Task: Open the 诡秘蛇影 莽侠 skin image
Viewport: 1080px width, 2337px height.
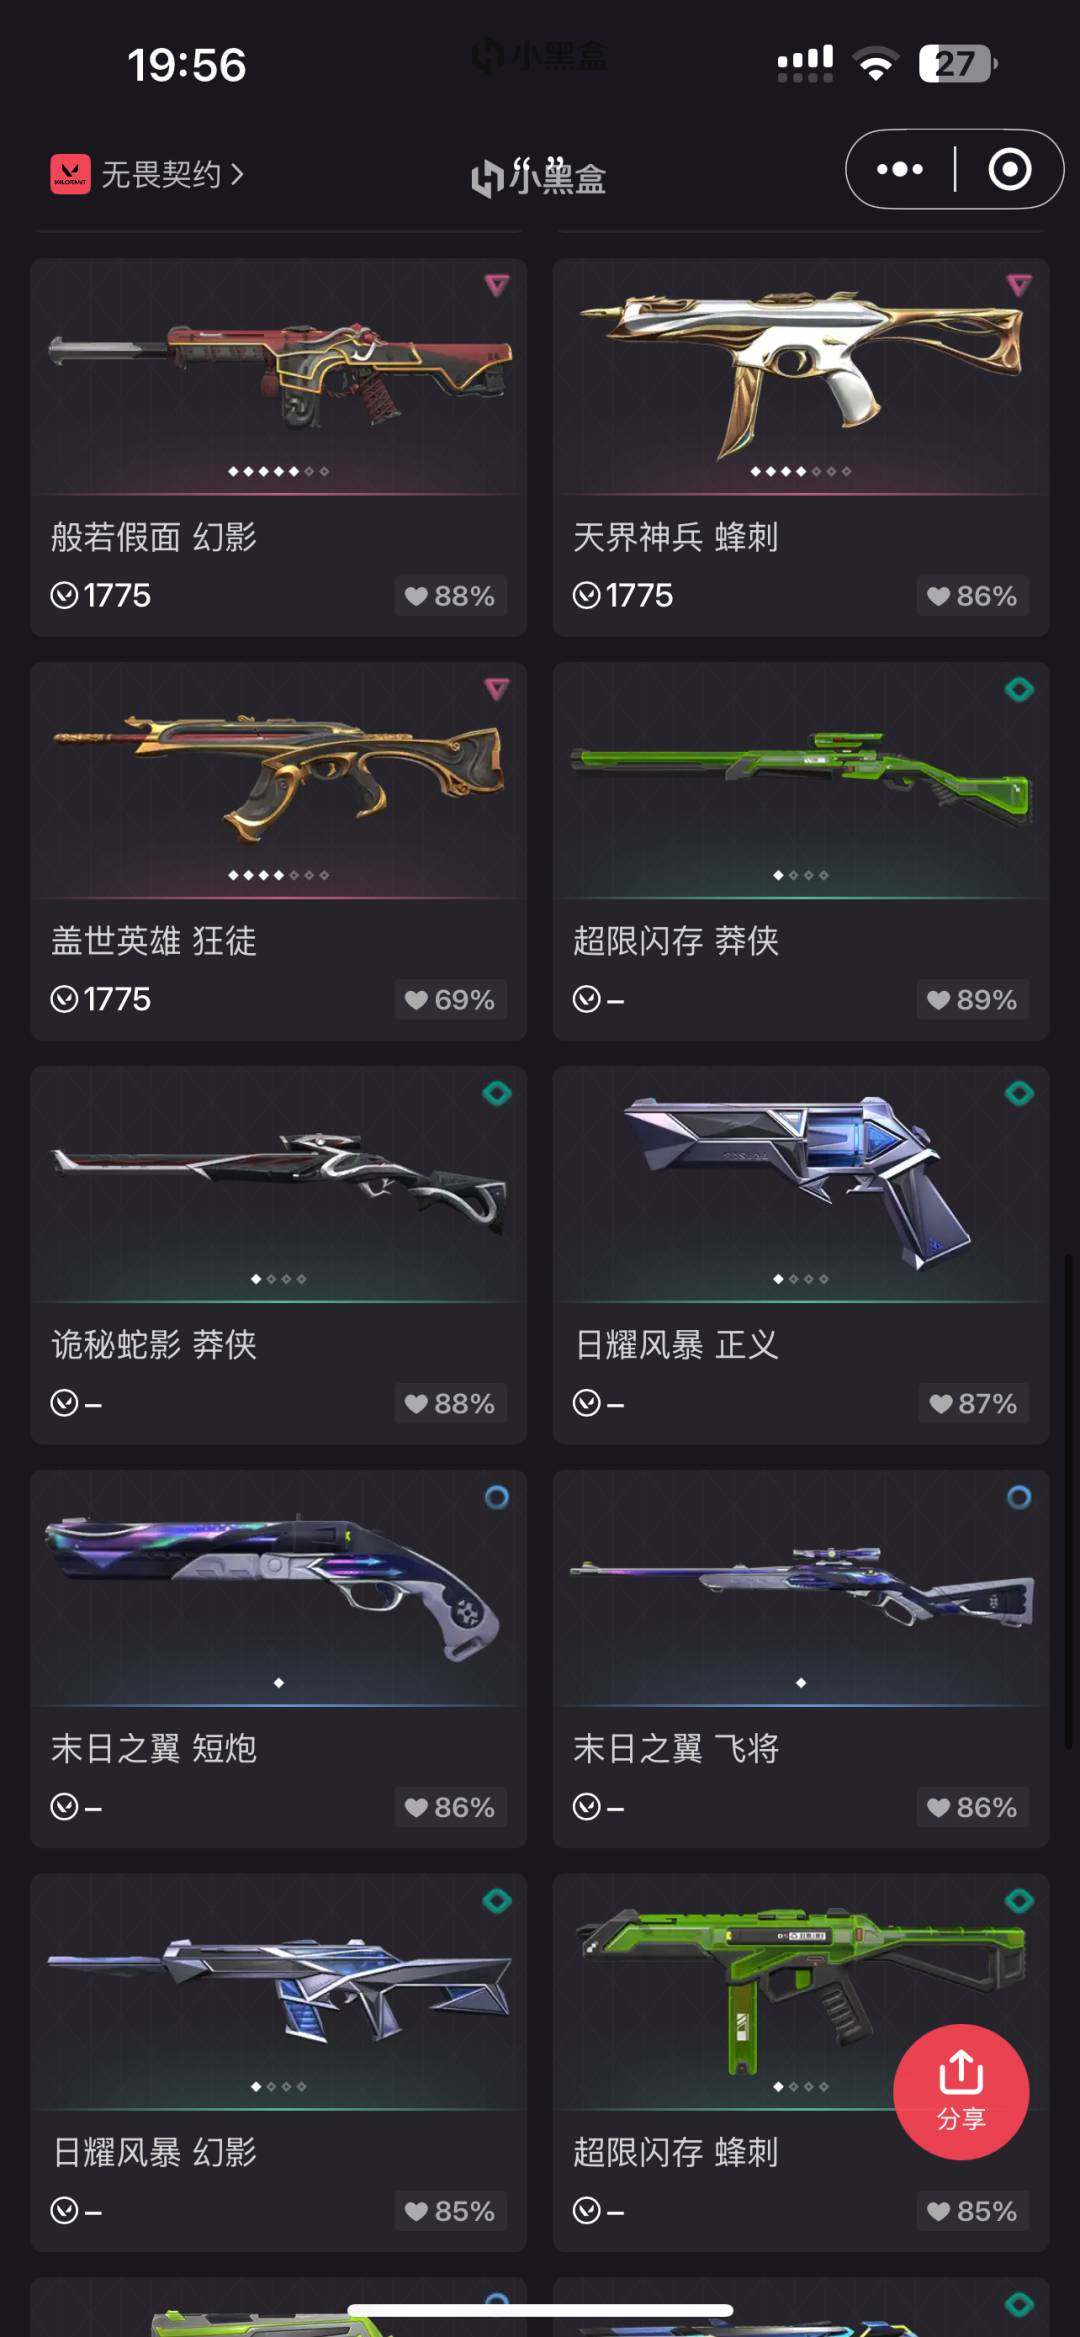Action: 278,1184
